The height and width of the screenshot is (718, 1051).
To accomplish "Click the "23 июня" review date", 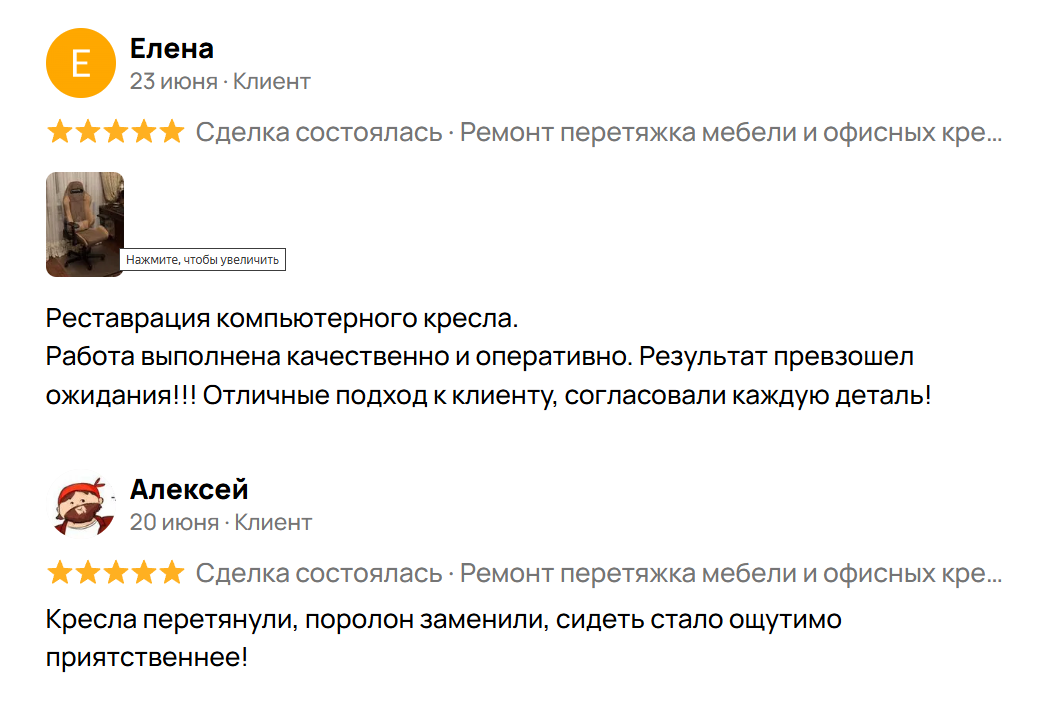I will click(173, 81).
